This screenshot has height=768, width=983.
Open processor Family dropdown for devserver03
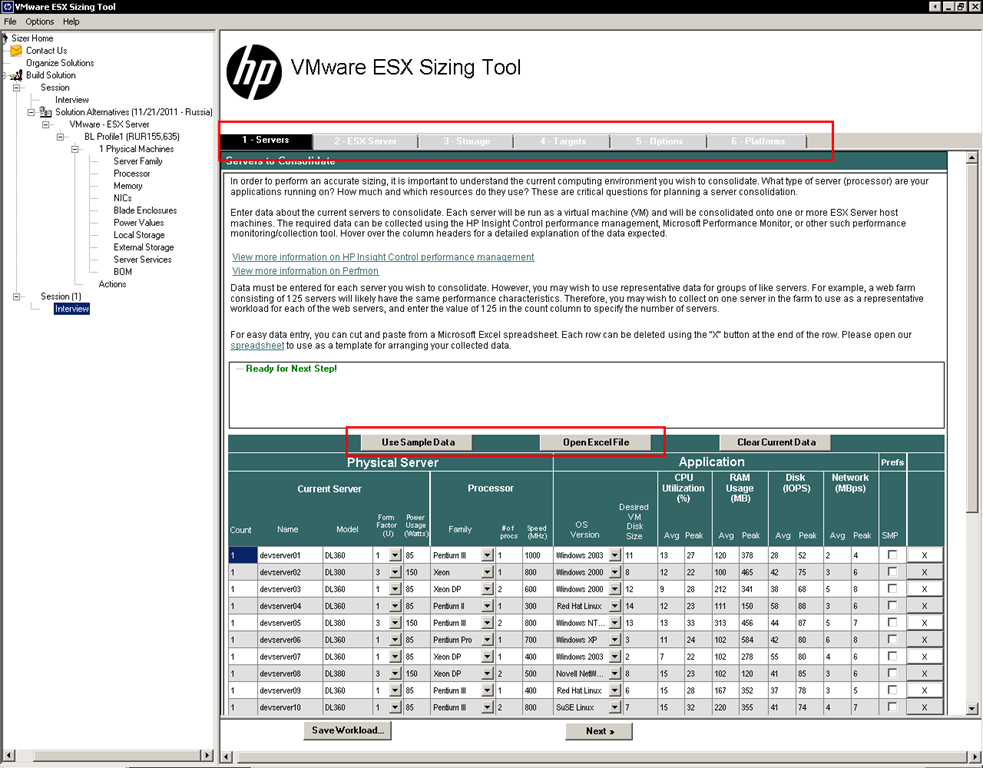pos(487,589)
